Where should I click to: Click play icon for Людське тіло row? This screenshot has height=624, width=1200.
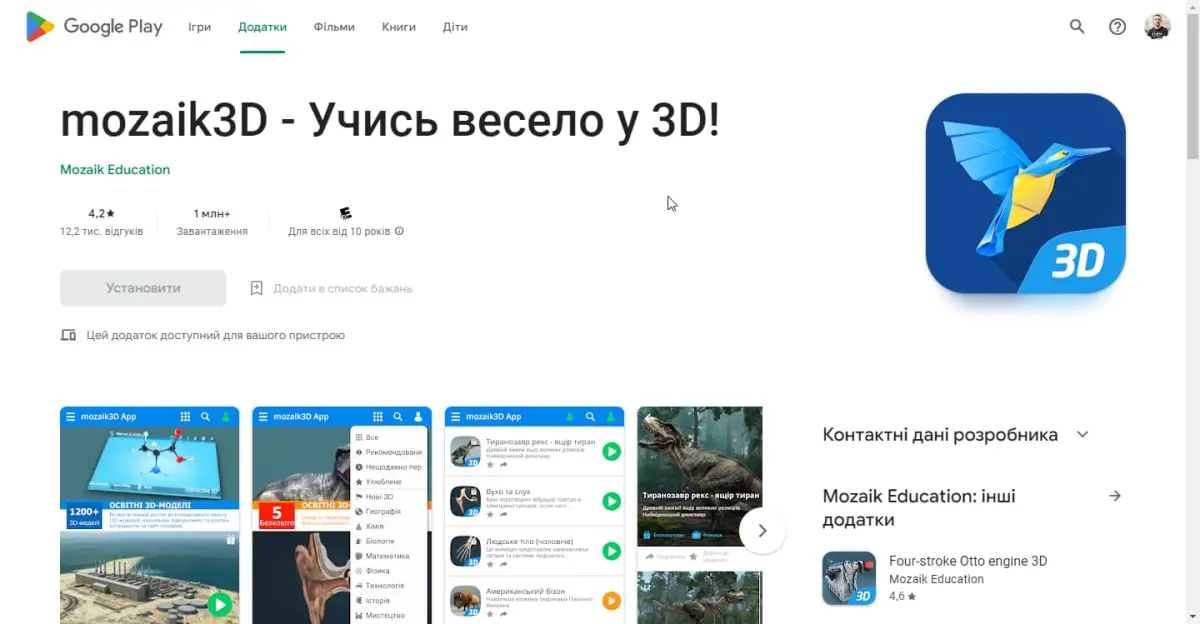click(x=611, y=551)
